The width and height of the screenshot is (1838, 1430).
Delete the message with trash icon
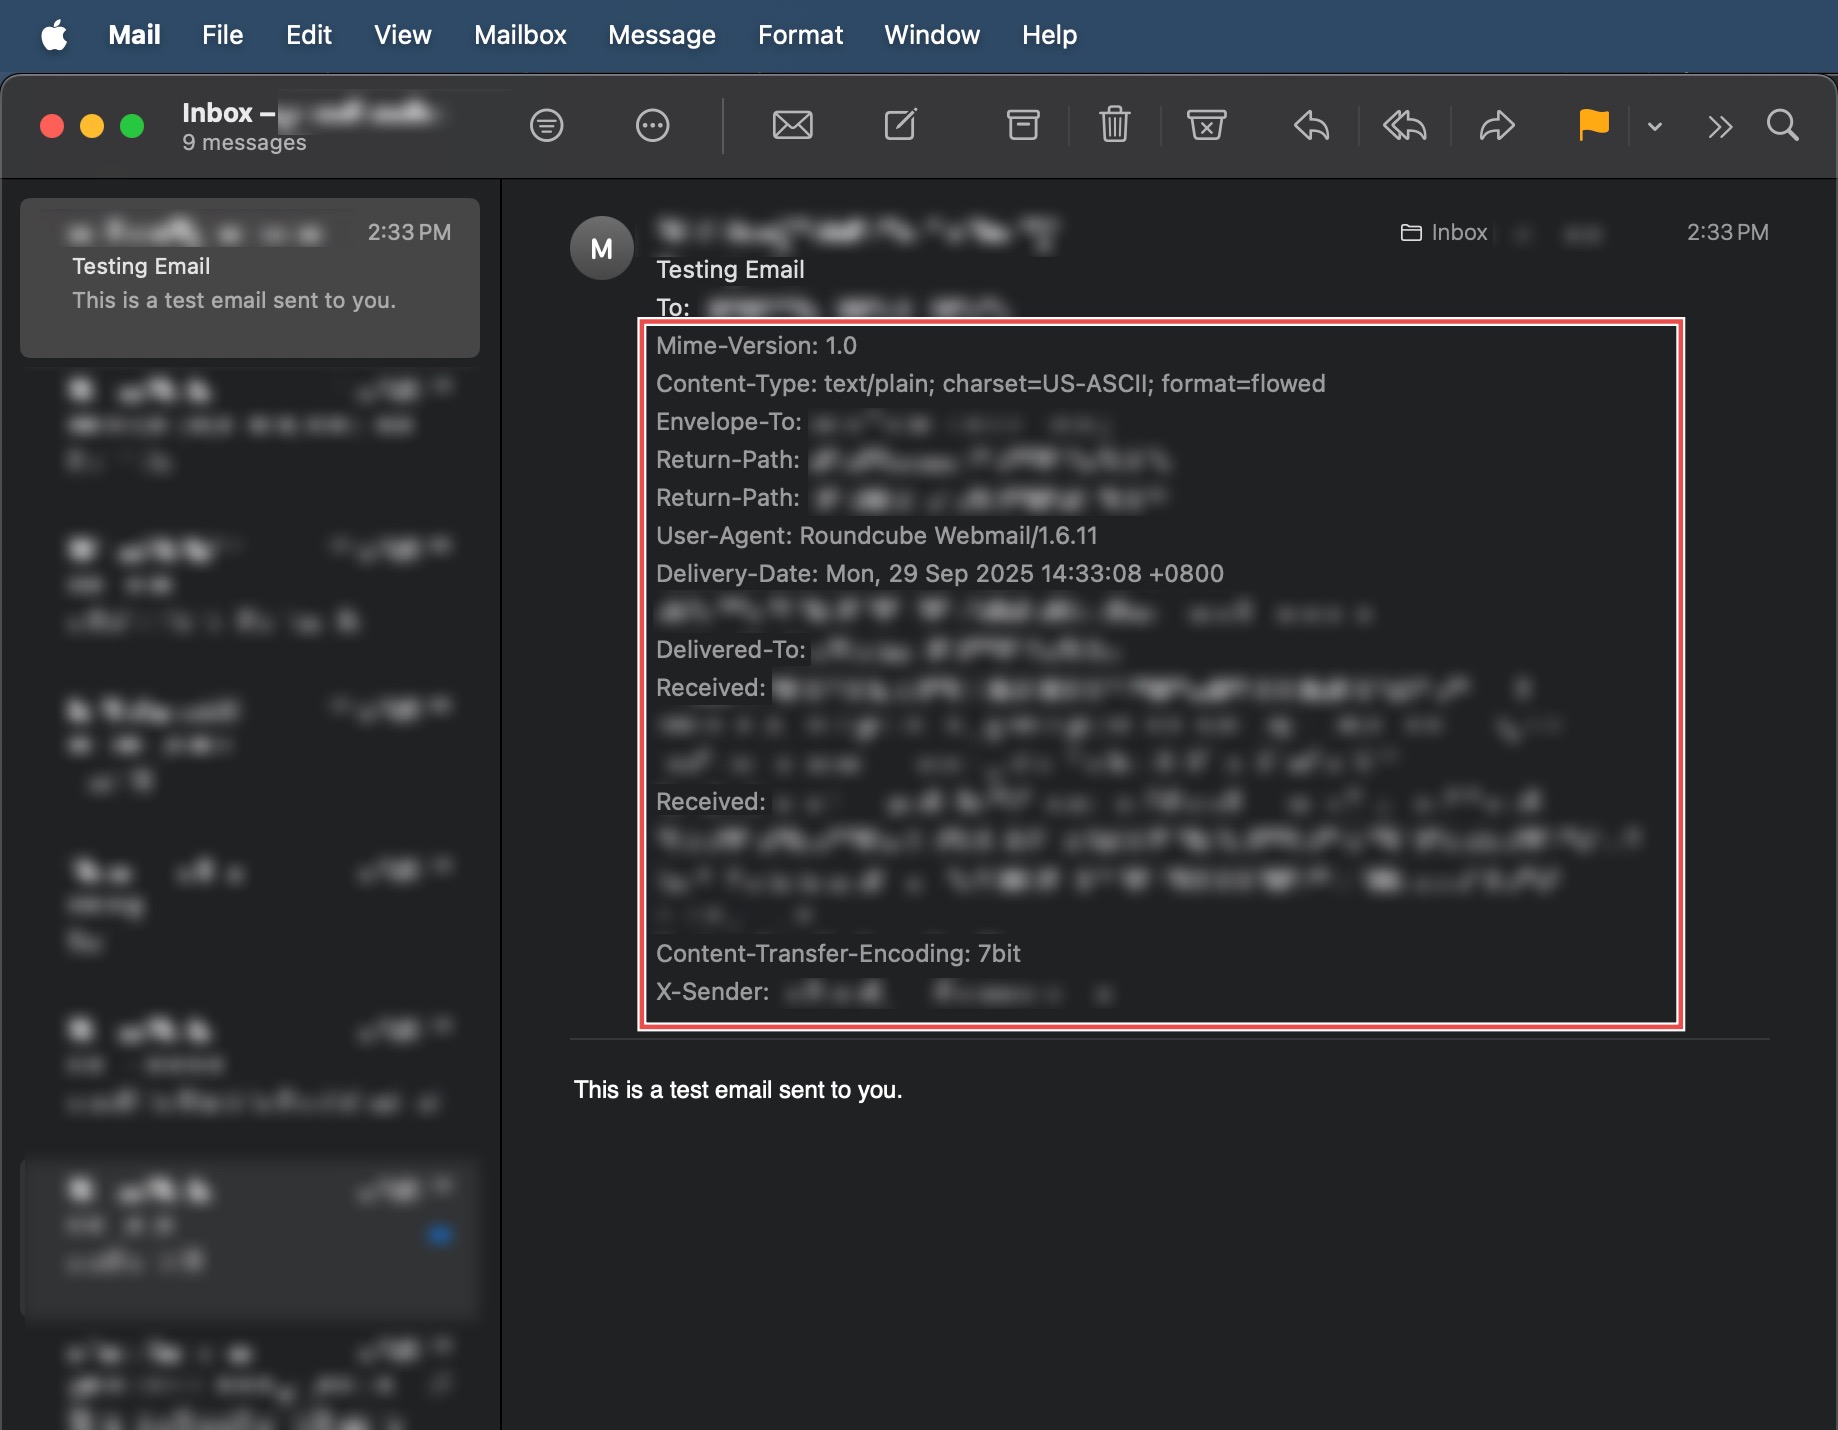point(1114,126)
